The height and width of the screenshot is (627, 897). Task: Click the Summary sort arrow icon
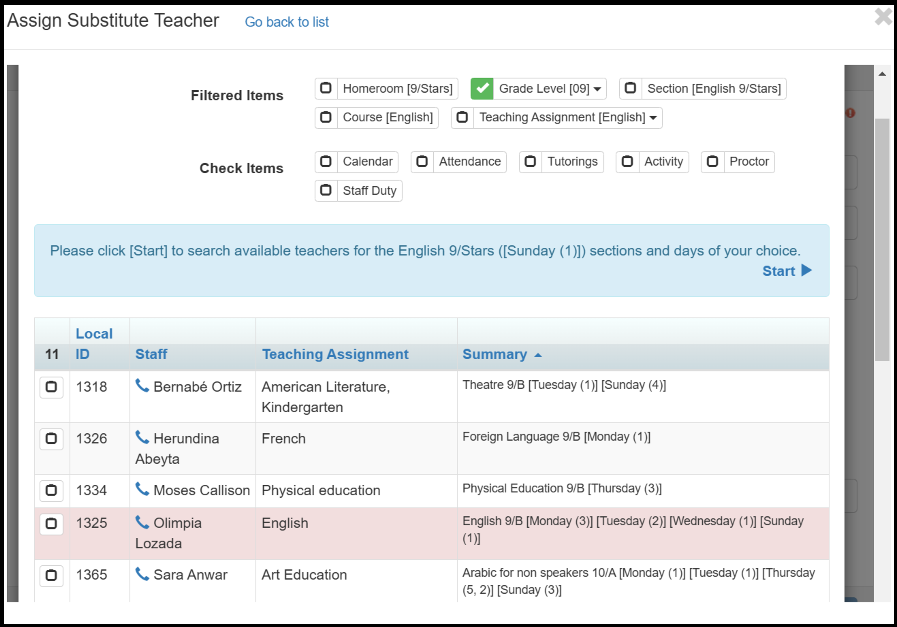click(x=538, y=355)
